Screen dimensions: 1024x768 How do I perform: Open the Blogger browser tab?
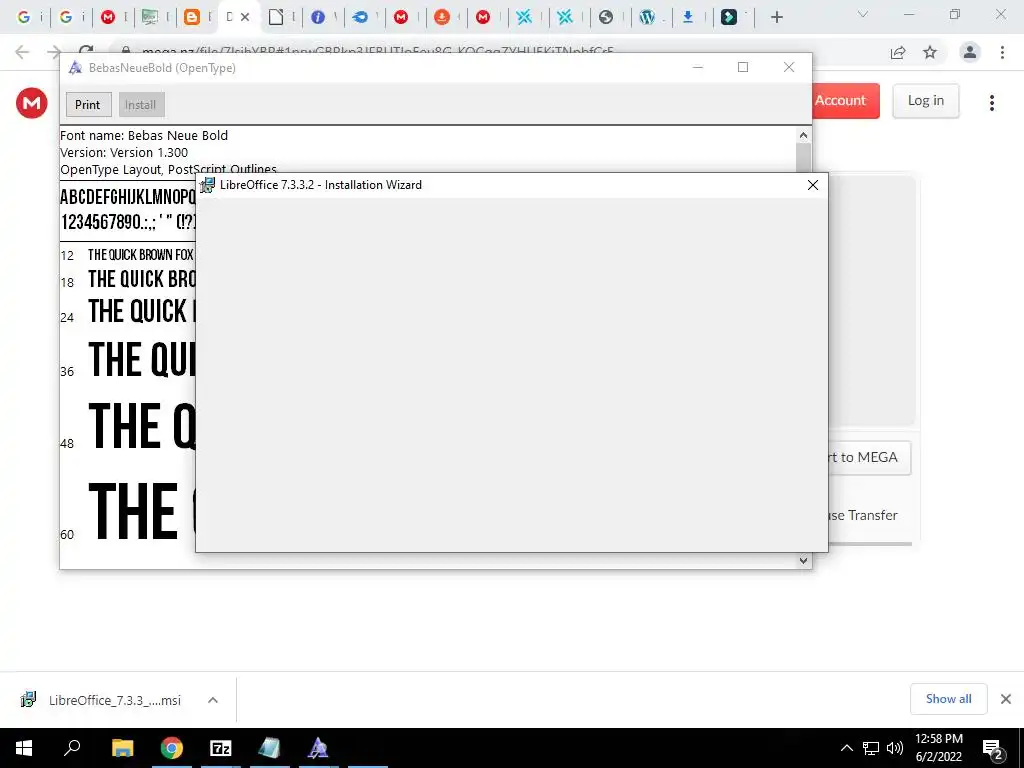pyautogui.click(x=192, y=17)
